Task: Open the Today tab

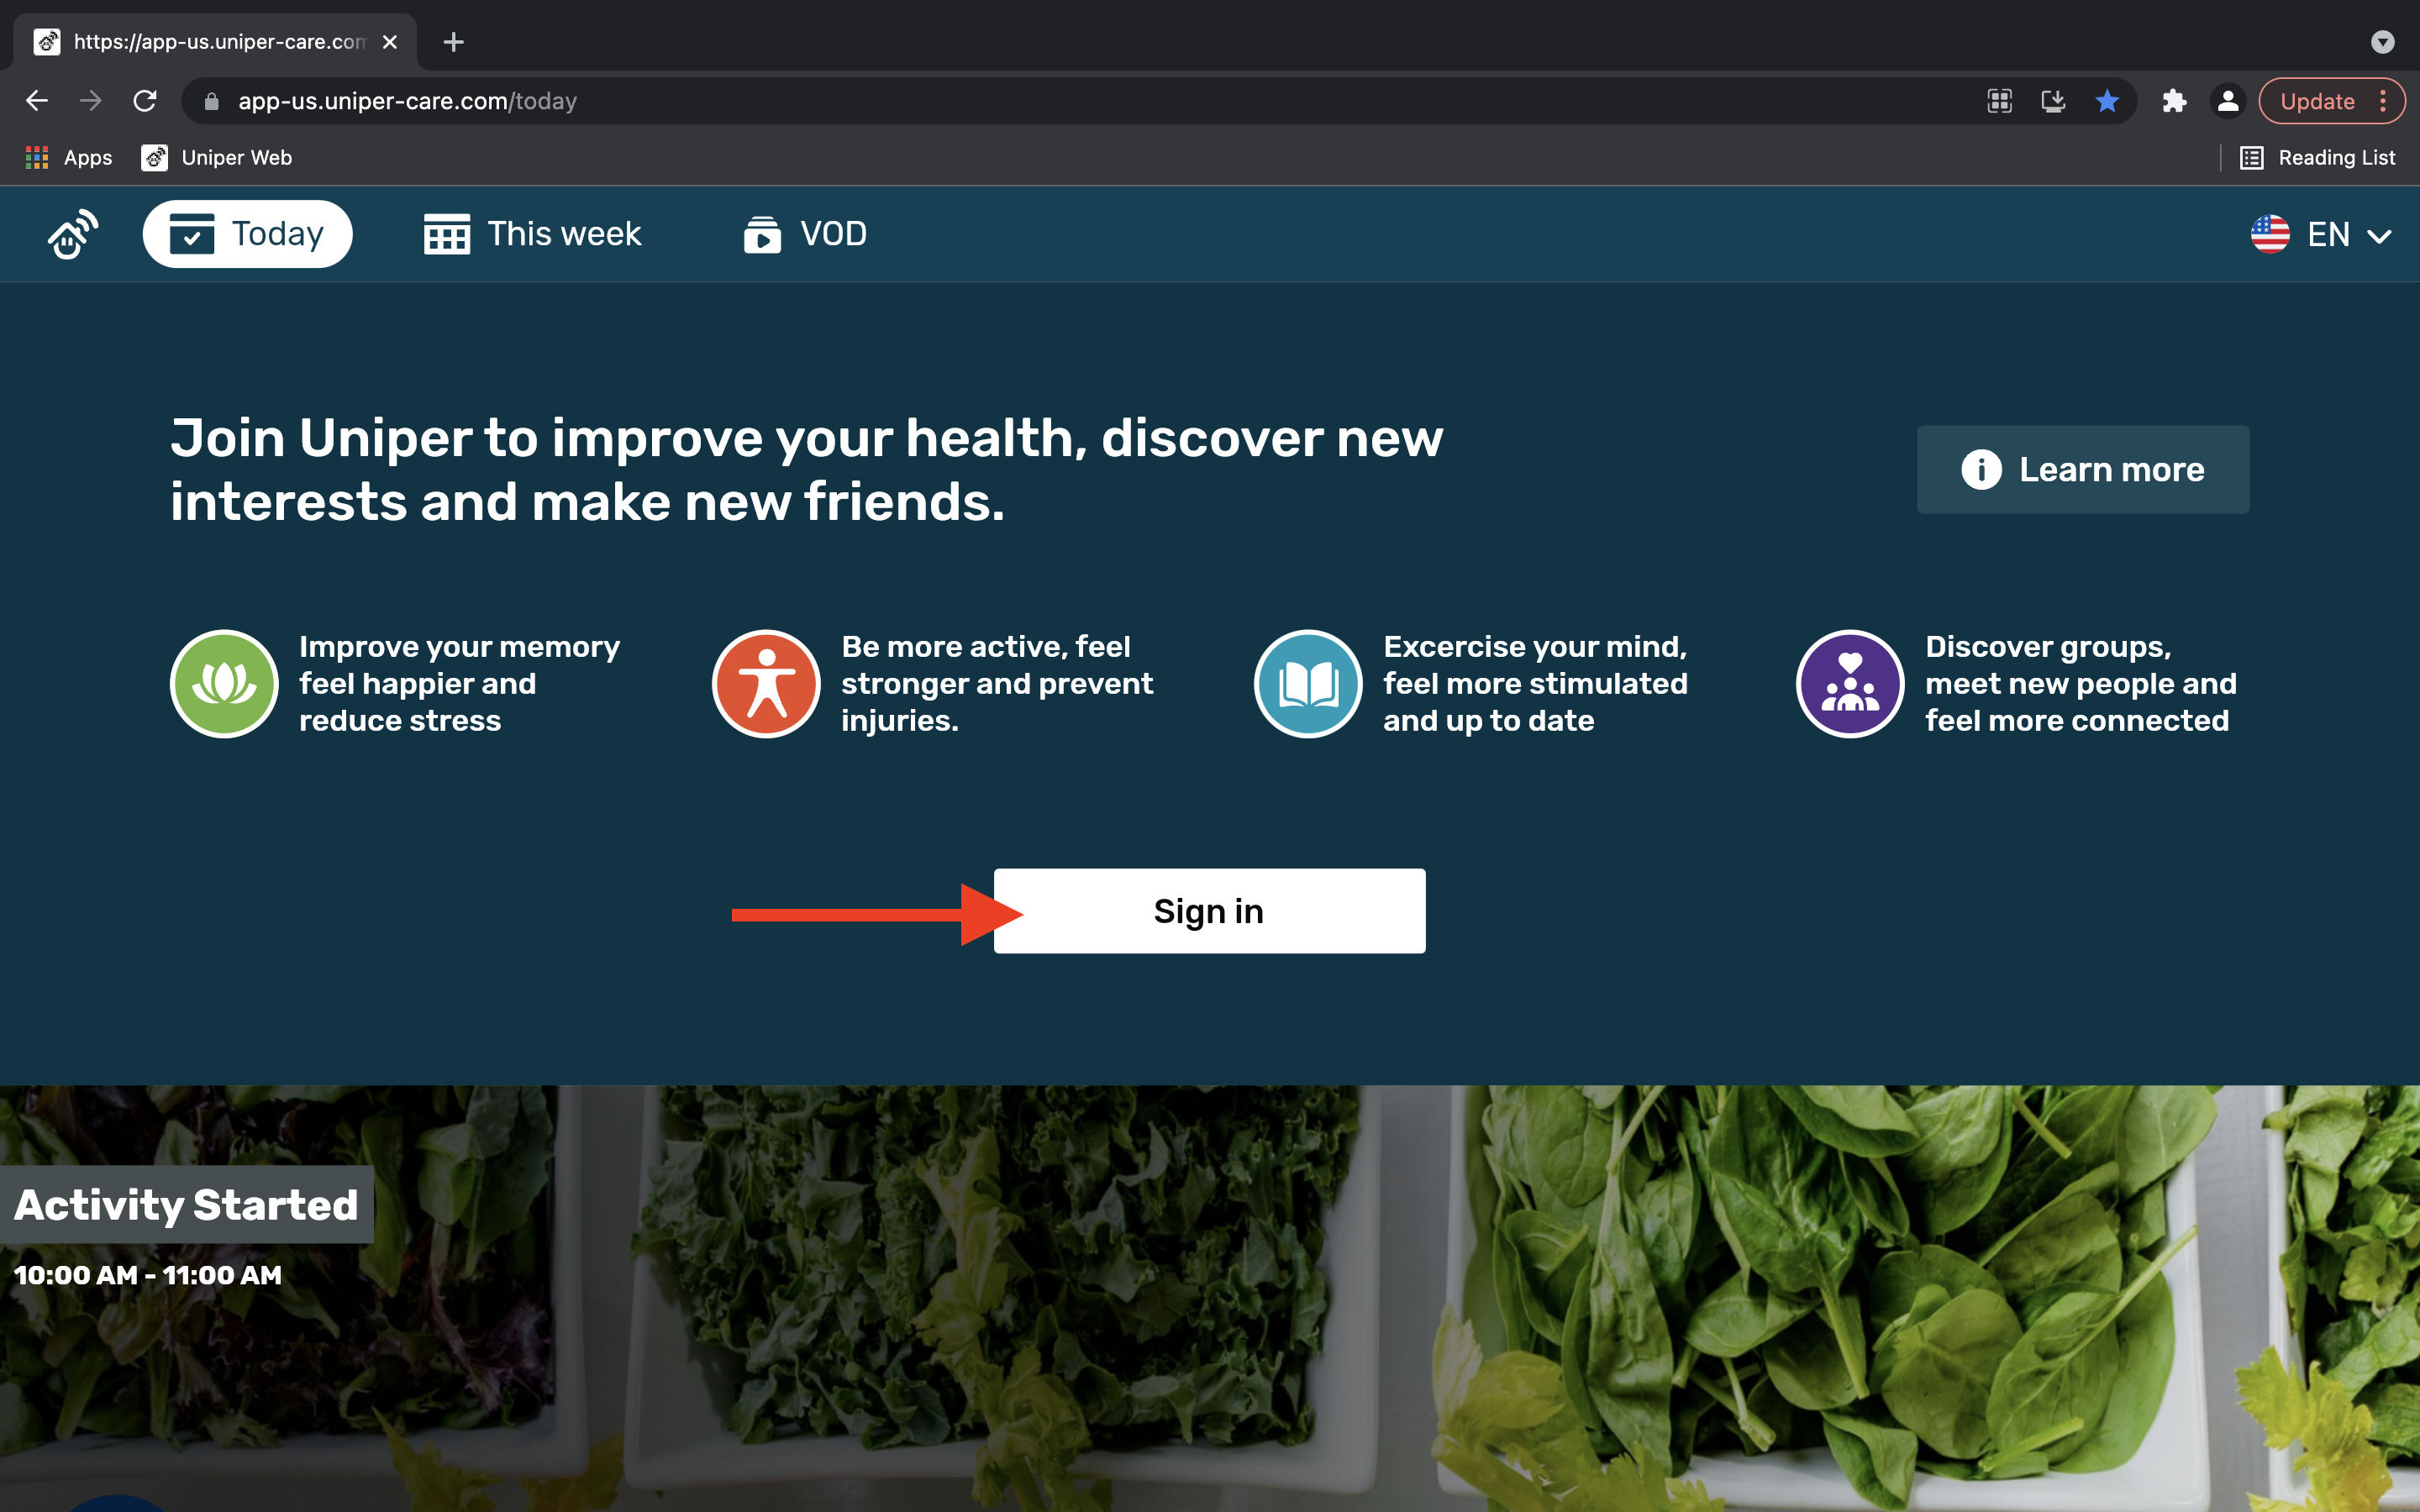Action: click(247, 234)
